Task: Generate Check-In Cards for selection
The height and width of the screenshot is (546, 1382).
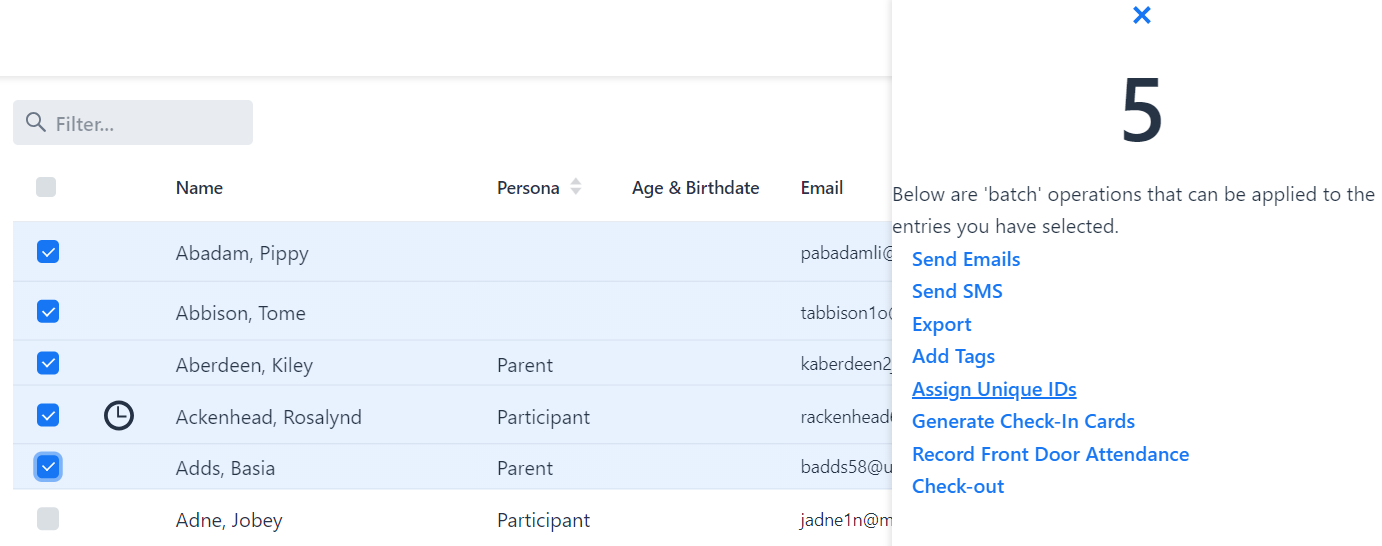Action: tap(1022, 421)
